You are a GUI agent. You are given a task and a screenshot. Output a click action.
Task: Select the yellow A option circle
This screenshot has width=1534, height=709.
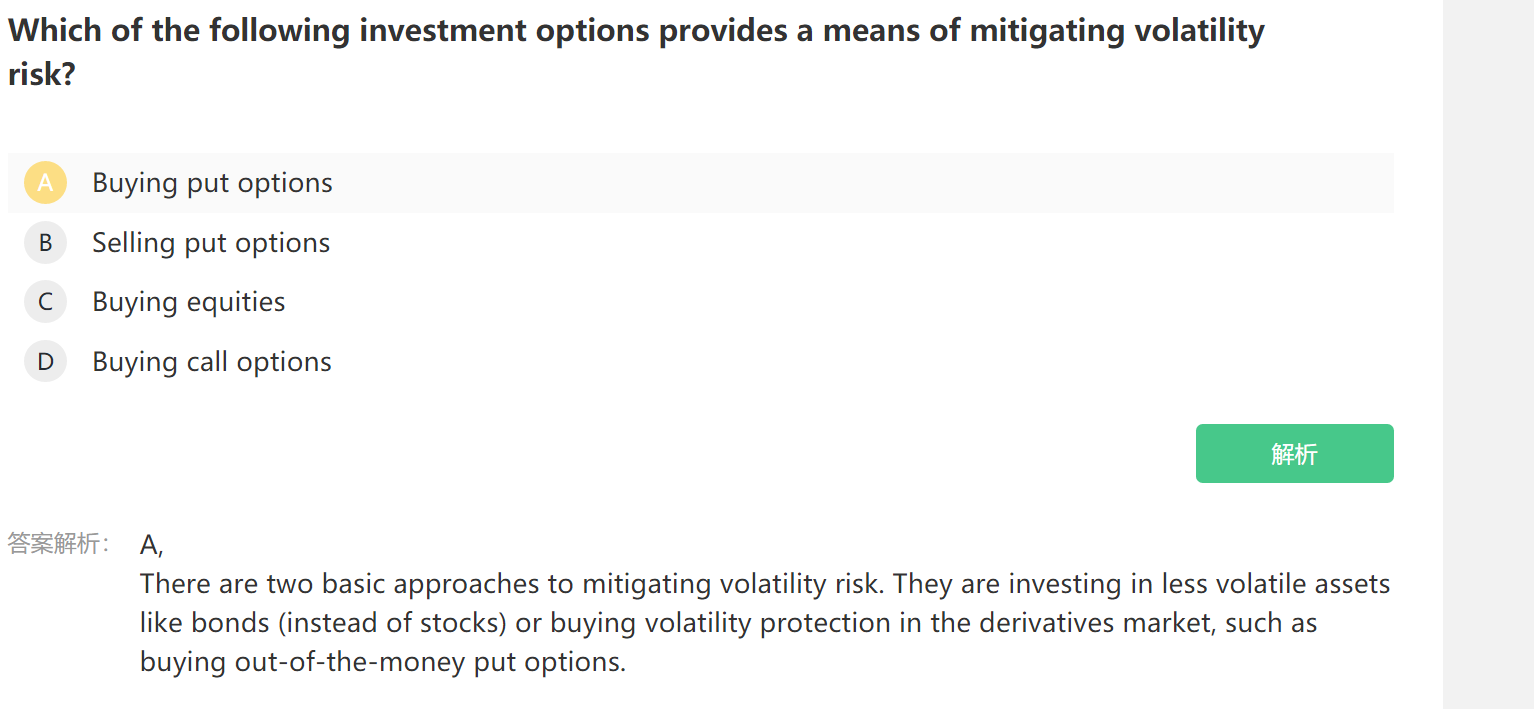45,183
